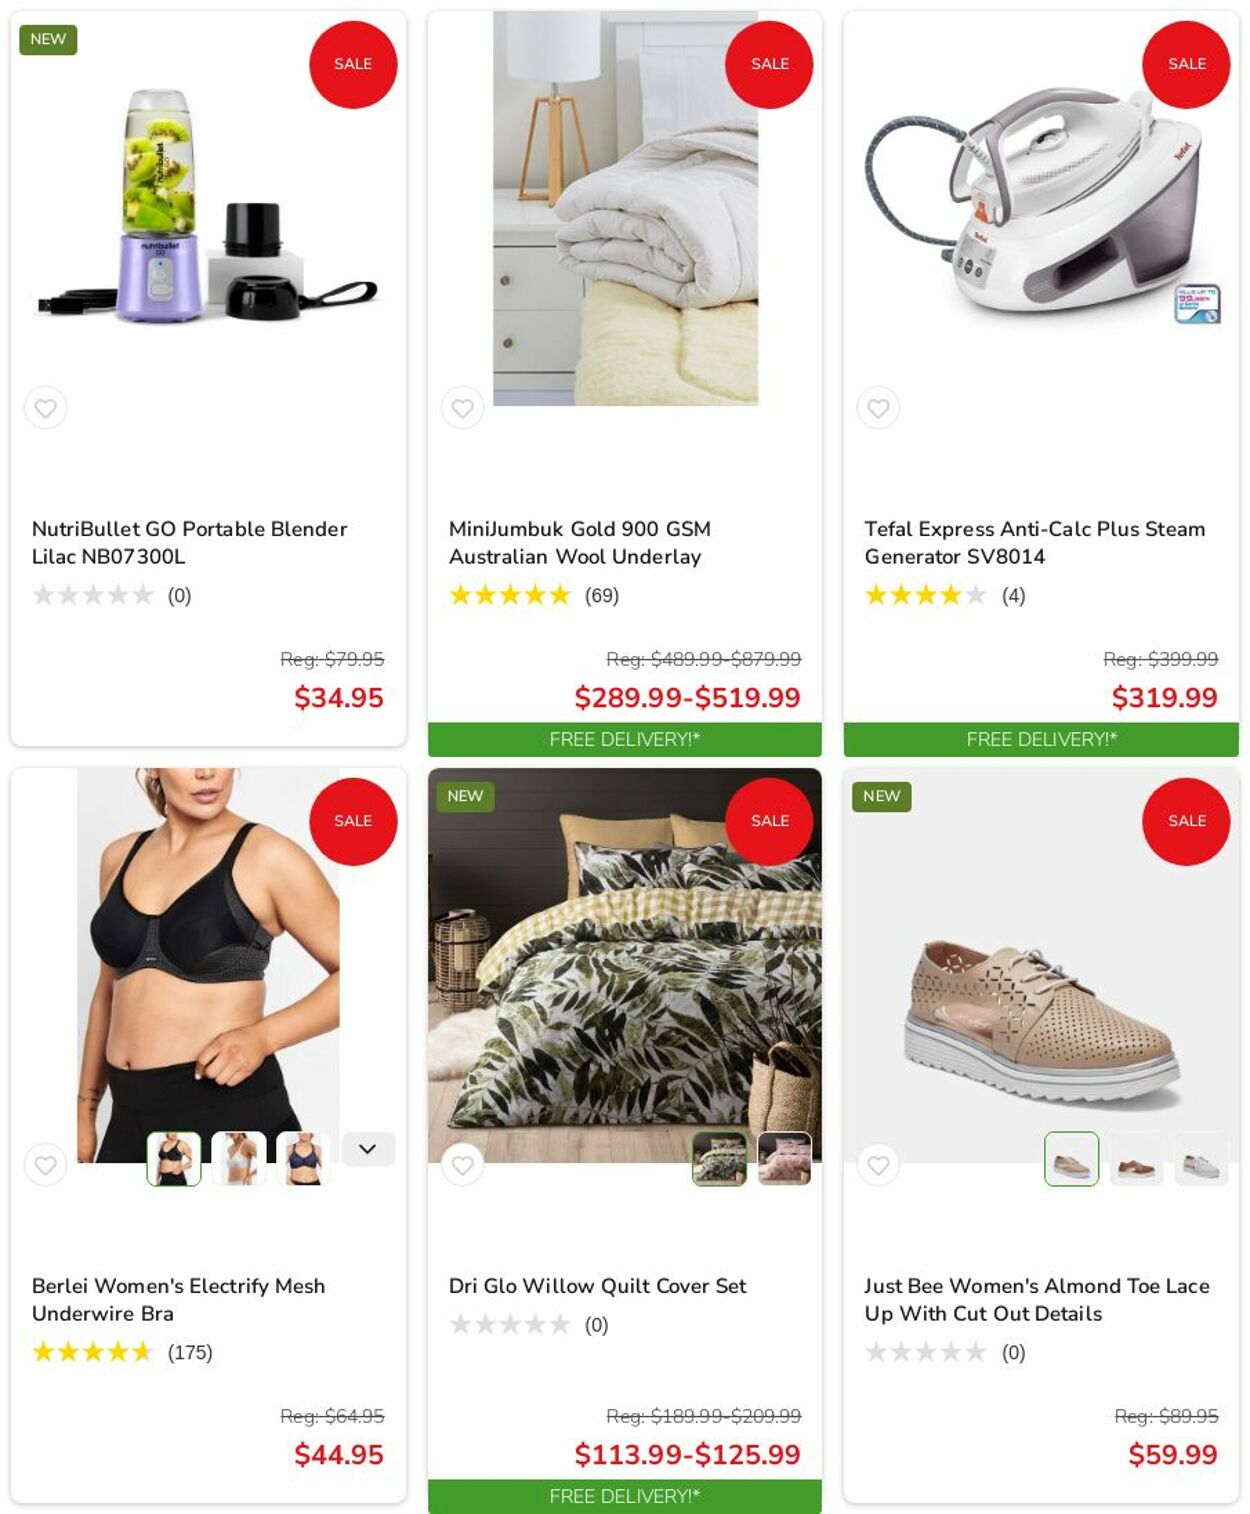The image size is (1250, 1514).
Task: Select pink Willow quilt cover variant
Action: point(784,1159)
